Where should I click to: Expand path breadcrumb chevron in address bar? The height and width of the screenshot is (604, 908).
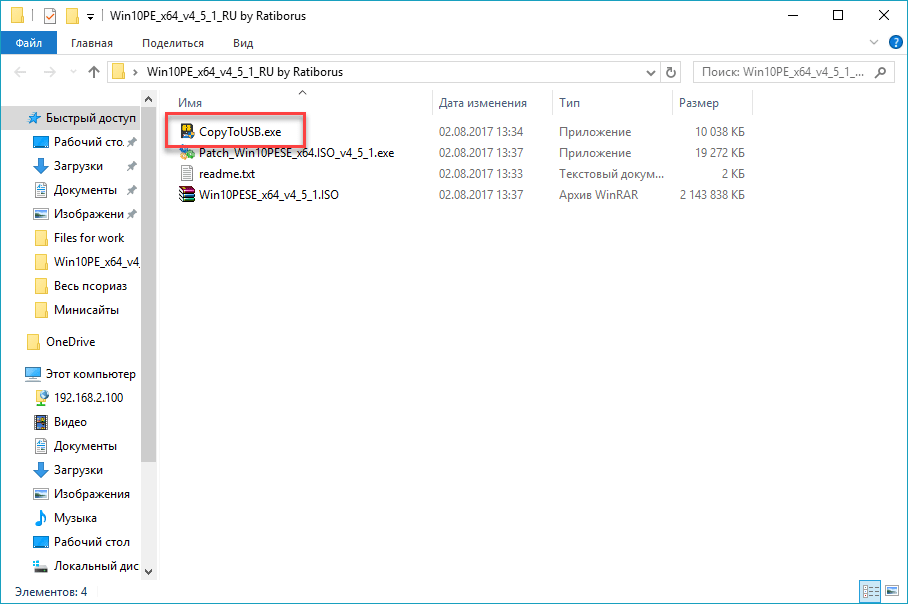[x=135, y=72]
